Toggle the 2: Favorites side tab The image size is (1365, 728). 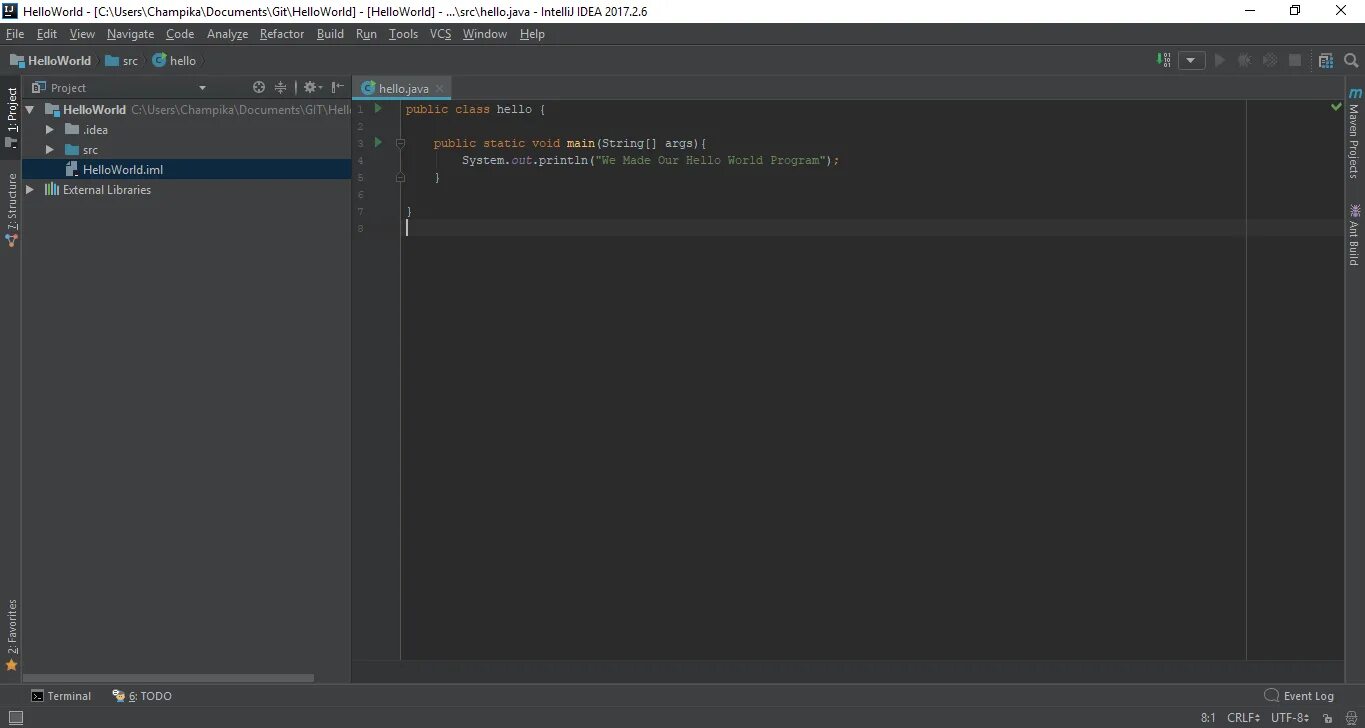click(11, 635)
